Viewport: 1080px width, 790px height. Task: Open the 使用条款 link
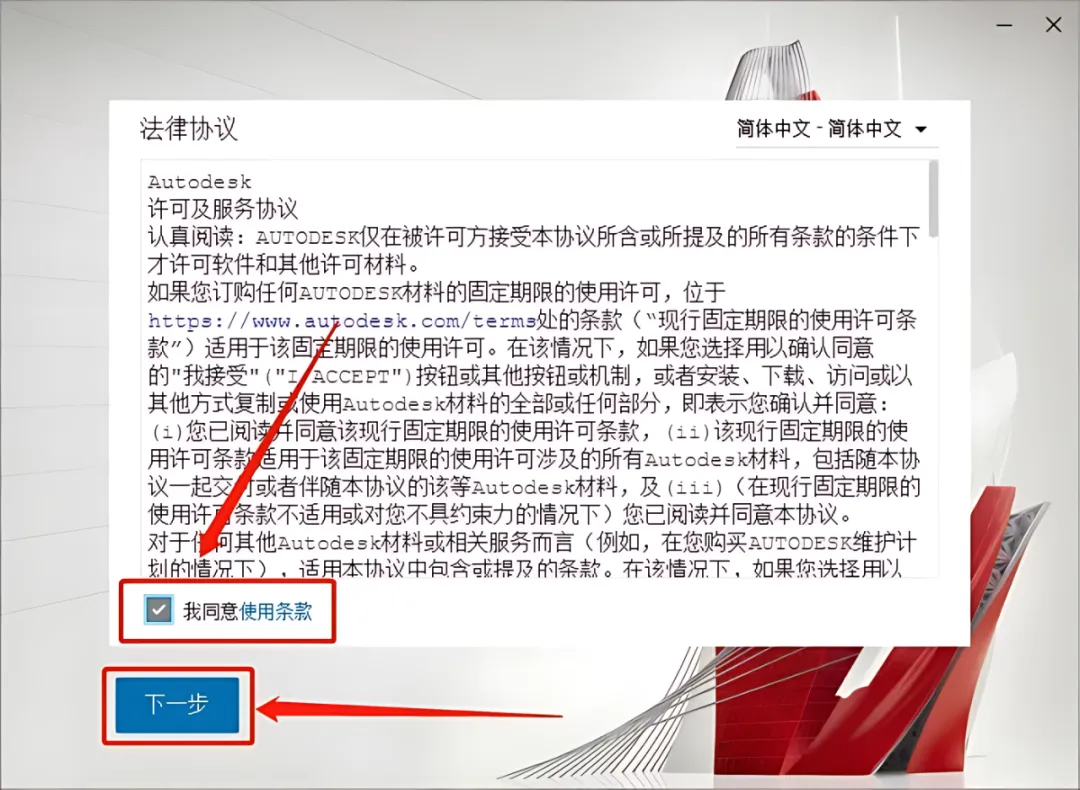click(x=276, y=612)
